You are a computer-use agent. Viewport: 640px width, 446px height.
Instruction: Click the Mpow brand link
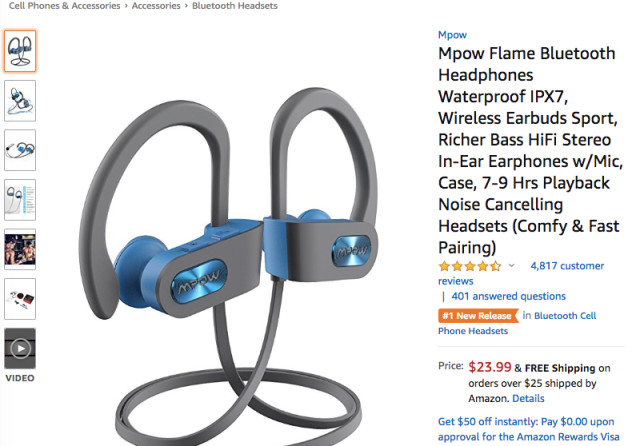pos(452,35)
